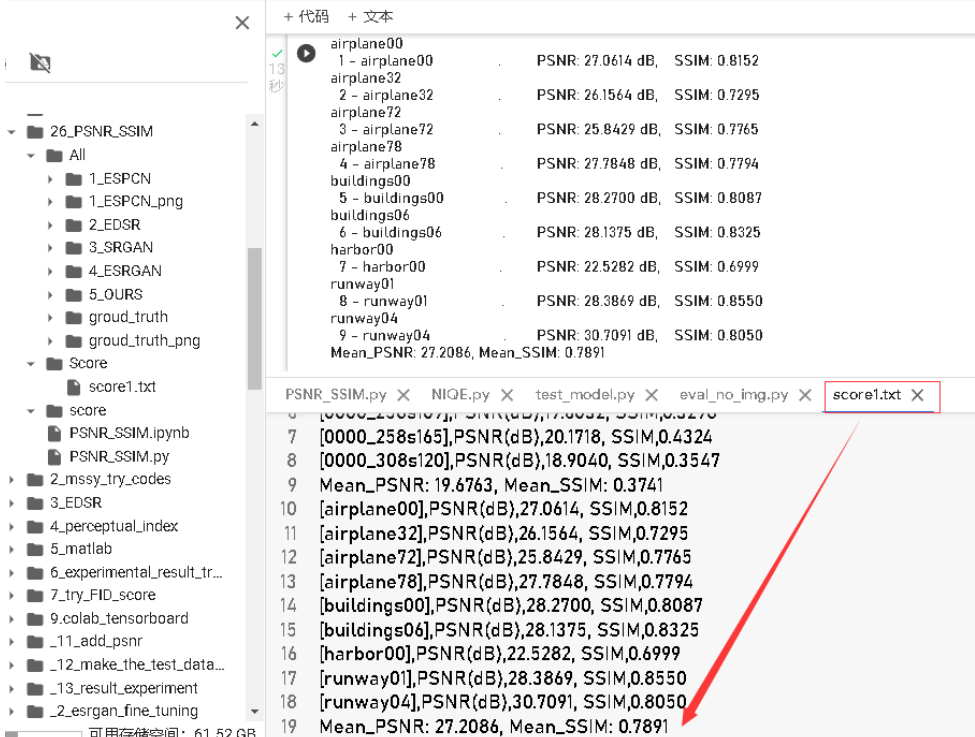Click the 1_ESPCN folder icon
The height and width of the screenshot is (737, 975).
tap(74, 179)
